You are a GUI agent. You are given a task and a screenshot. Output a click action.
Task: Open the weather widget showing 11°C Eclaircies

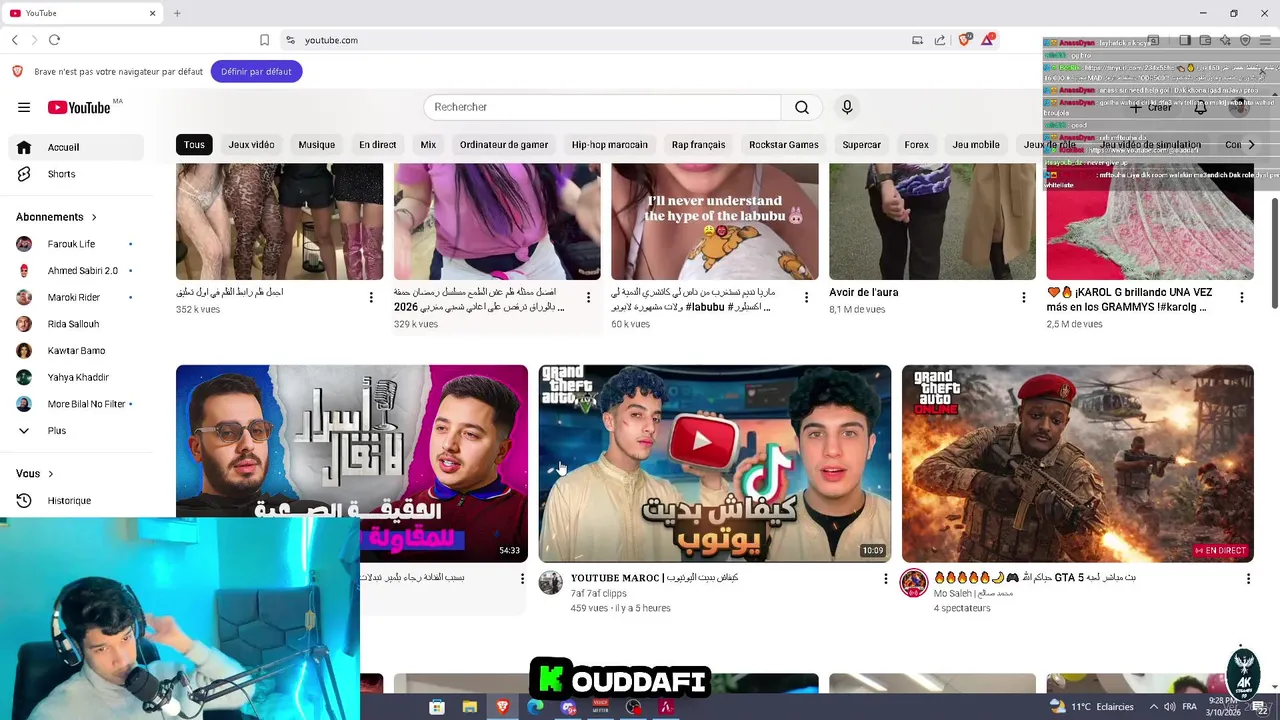(x=1092, y=707)
